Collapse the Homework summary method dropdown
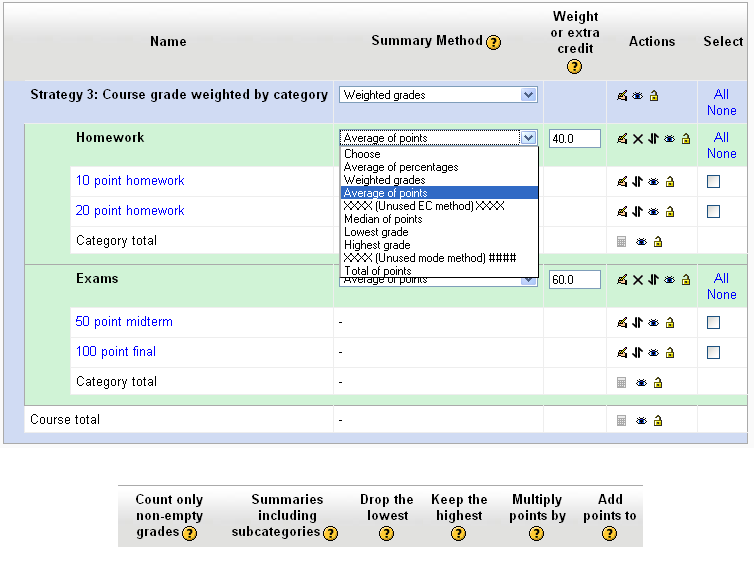754x564 pixels. click(x=528, y=138)
